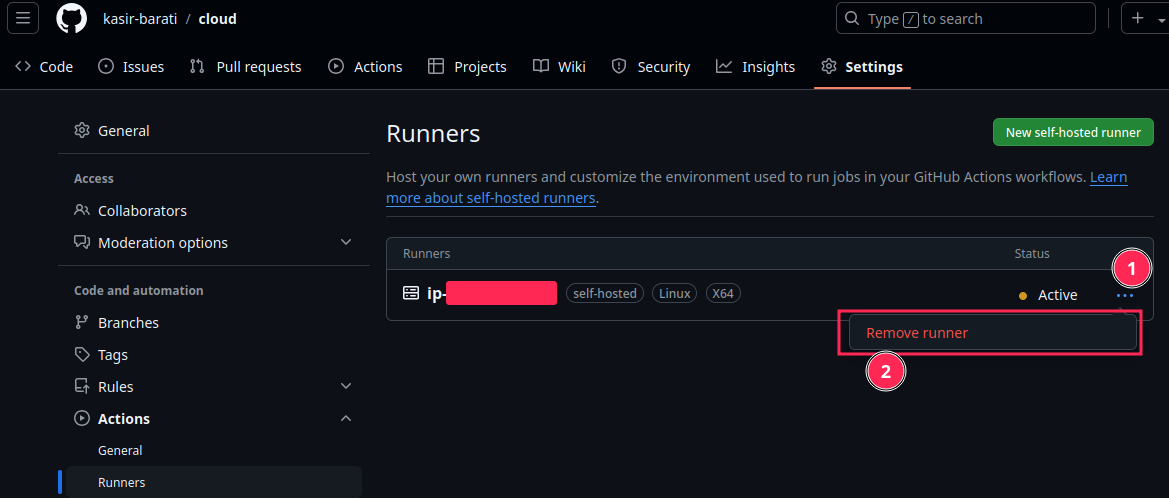Click the Rules icon in sidebar
The width and height of the screenshot is (1169, 498).
click(x=82, y=386)
